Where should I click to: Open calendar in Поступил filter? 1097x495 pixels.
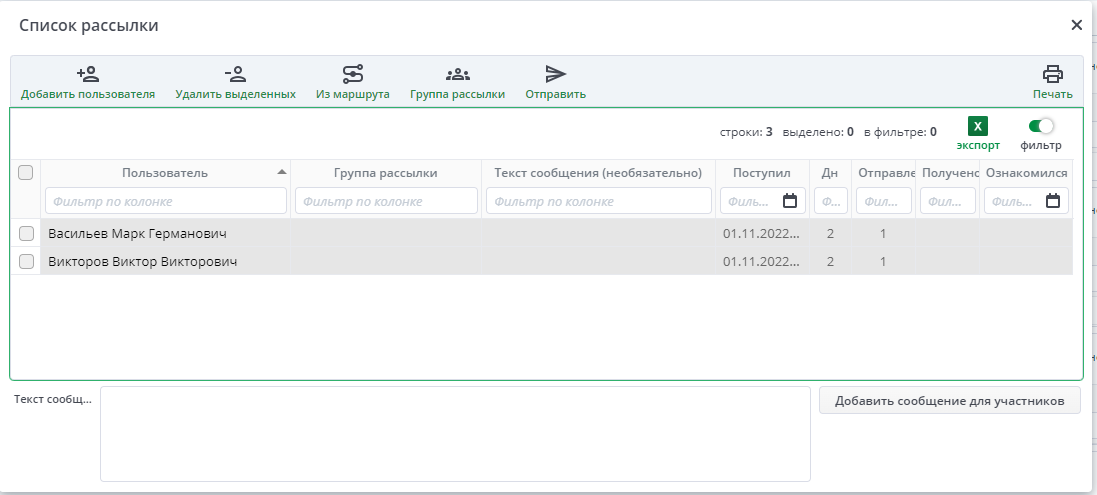click(x=790, y=201)
